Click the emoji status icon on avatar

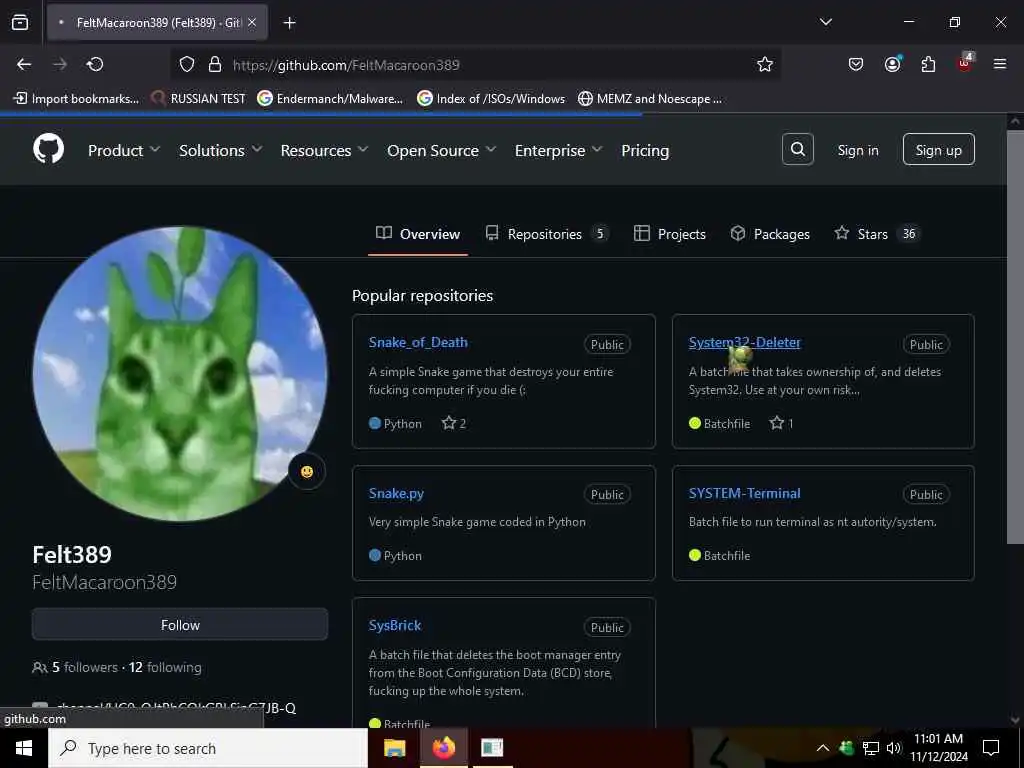[307, 472]
